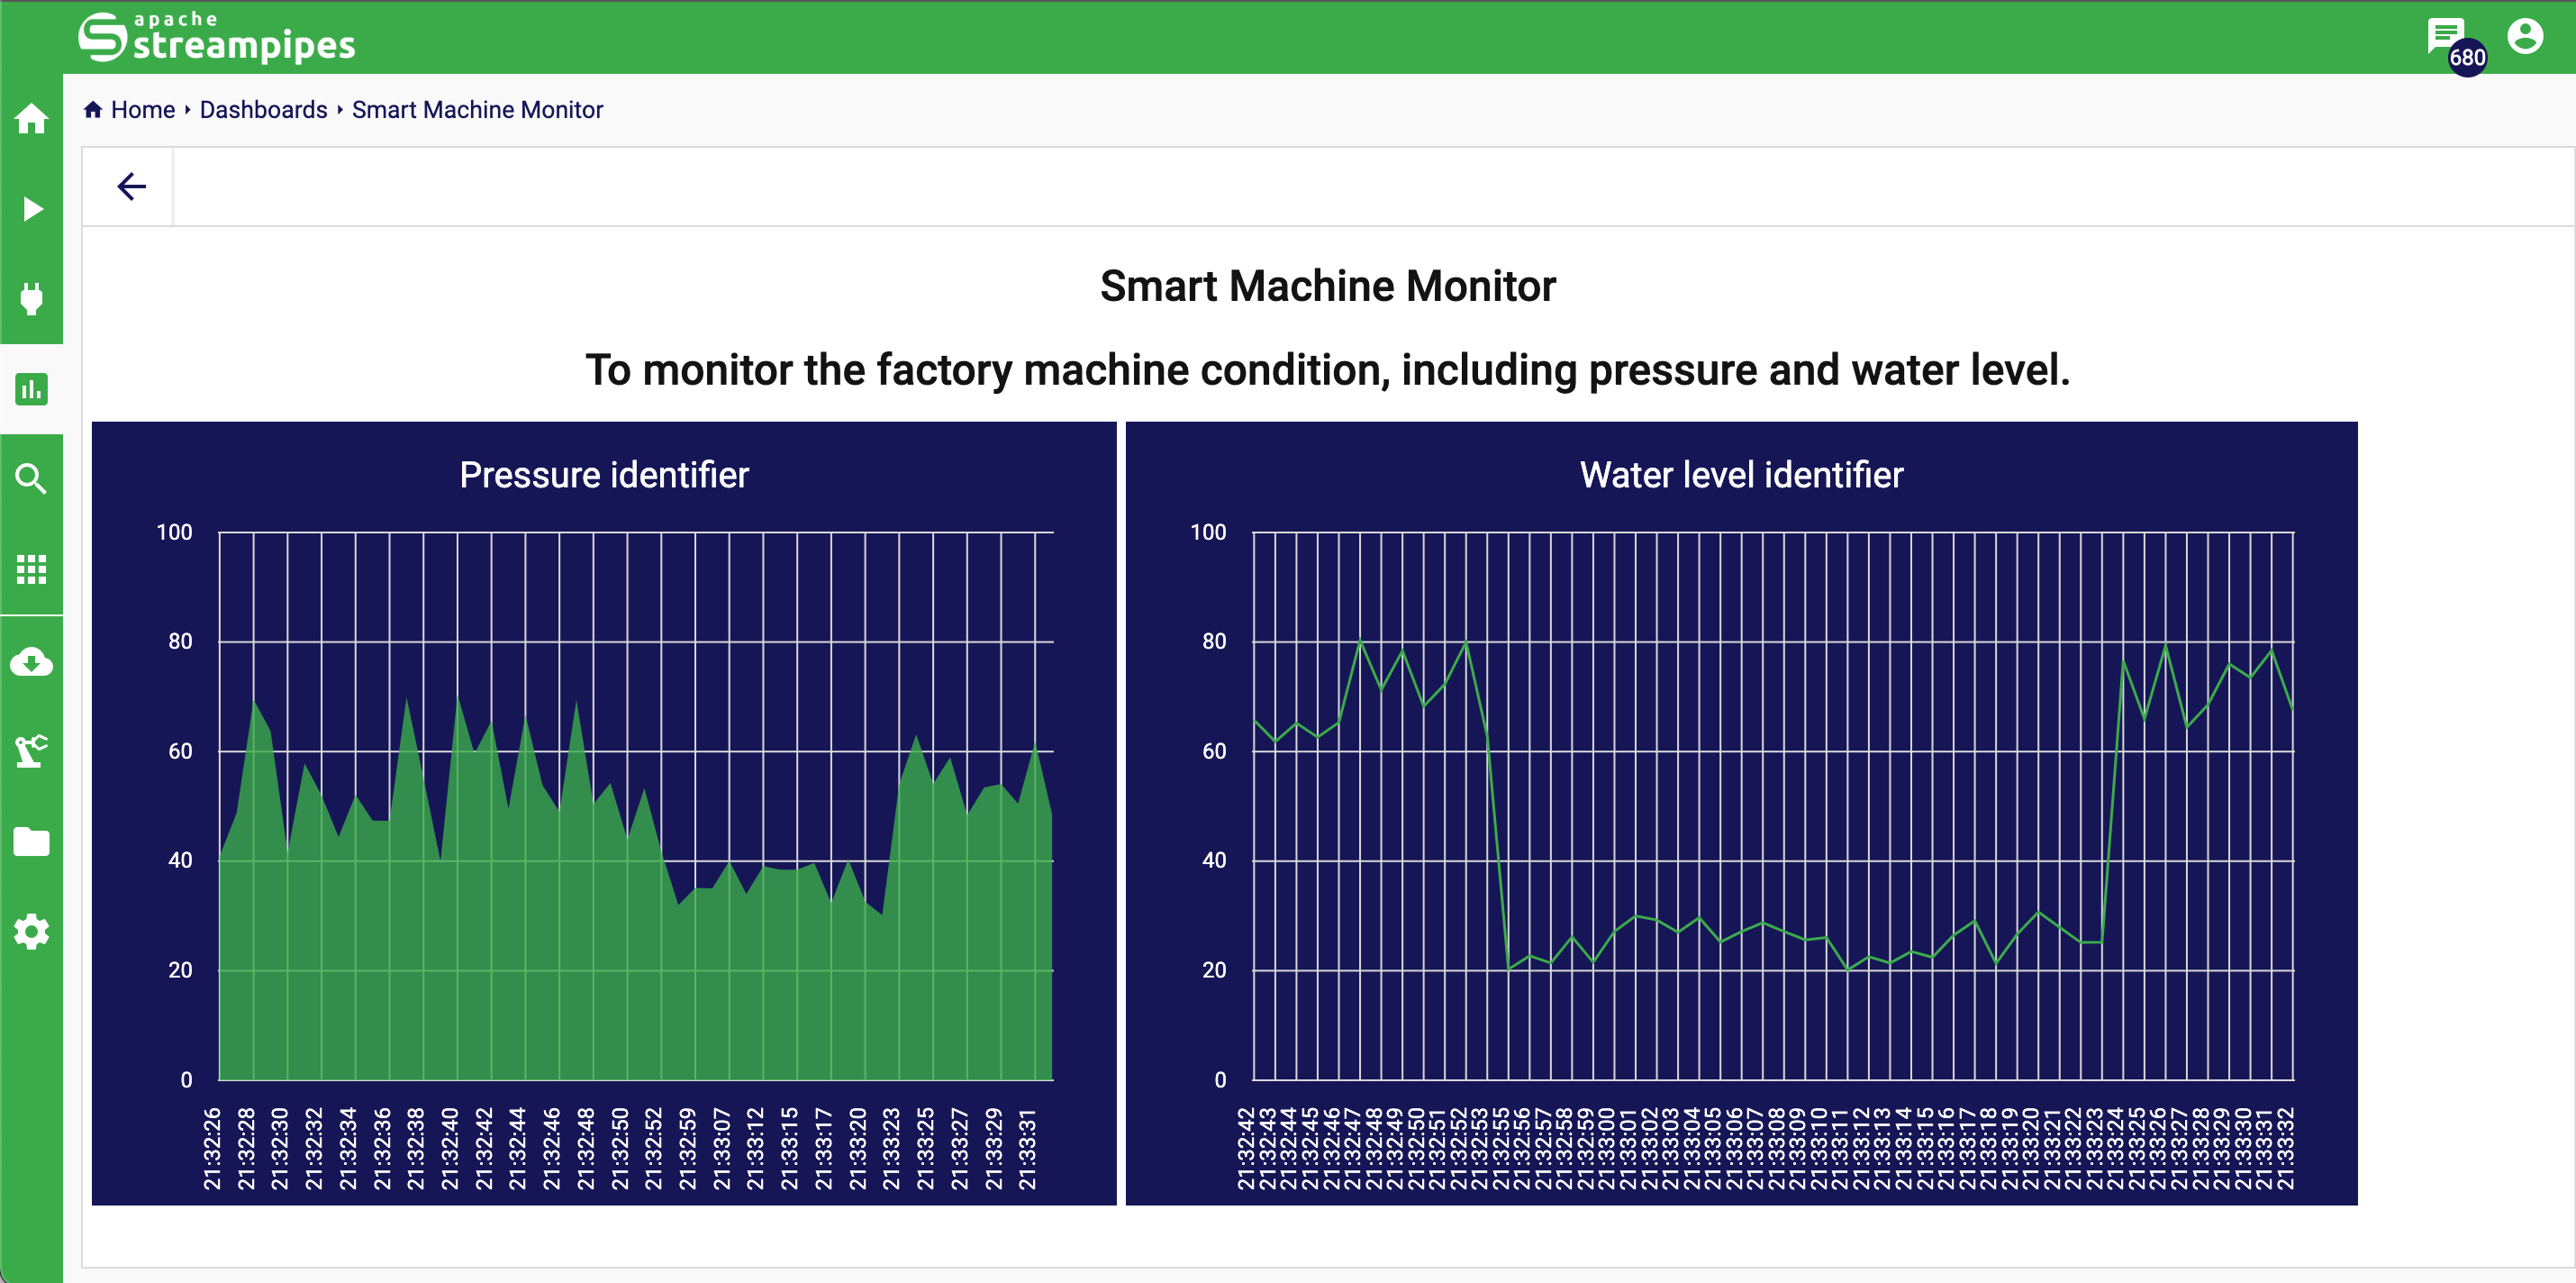Click the Water level identifier chart title
This screenshot has width=2576, height=1283.
[x=1740, y=474]
